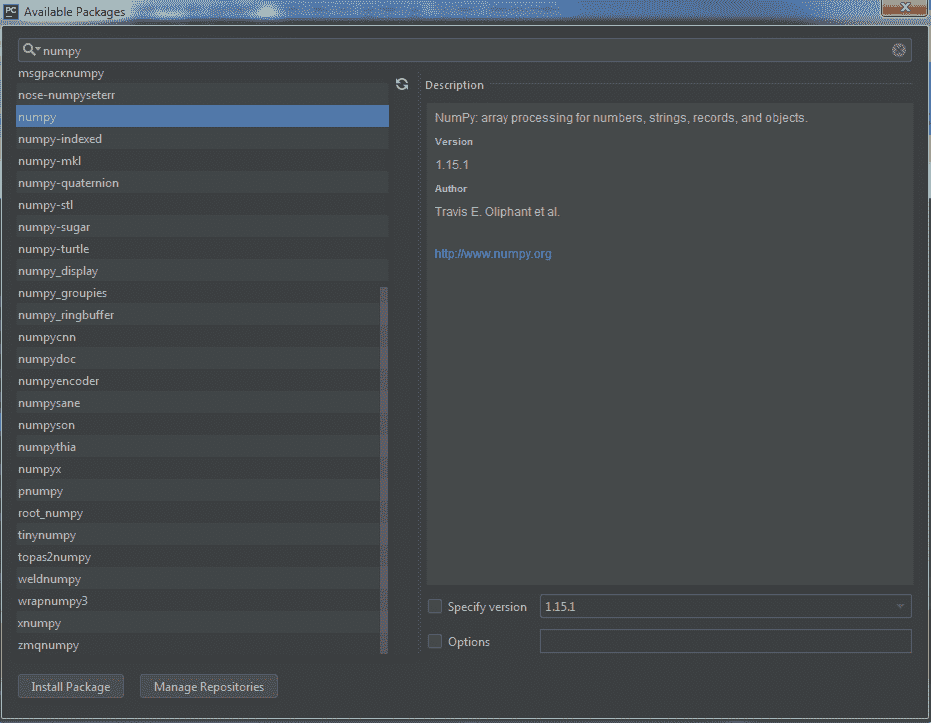
Task: Open the http://www.numpy.org link
Action: tap(493, 254)
